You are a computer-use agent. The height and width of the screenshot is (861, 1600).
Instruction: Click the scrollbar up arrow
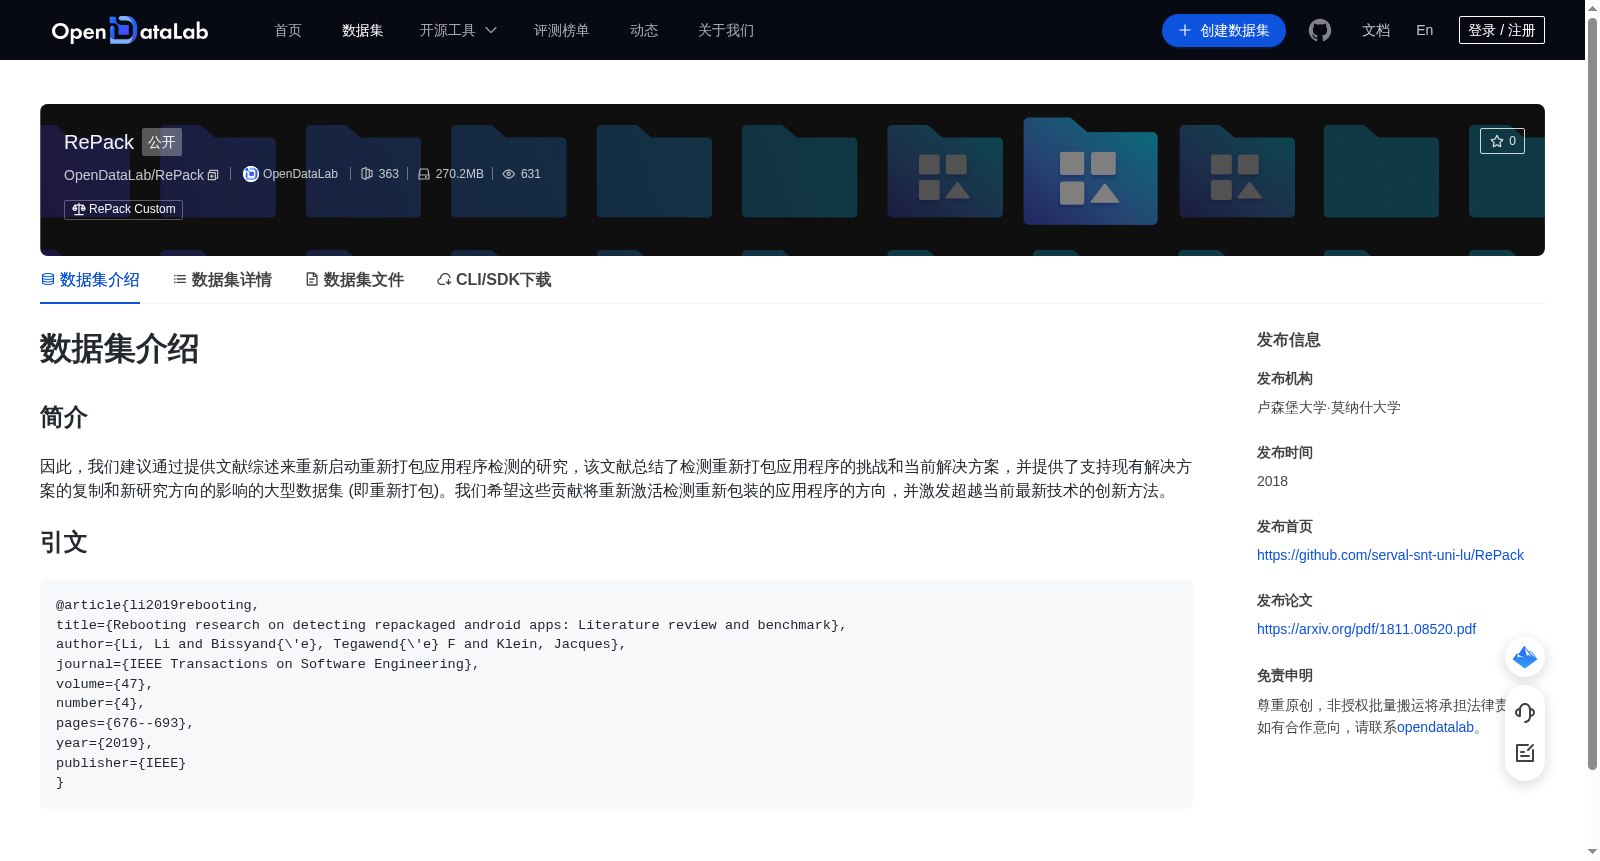pos(1592,8)
